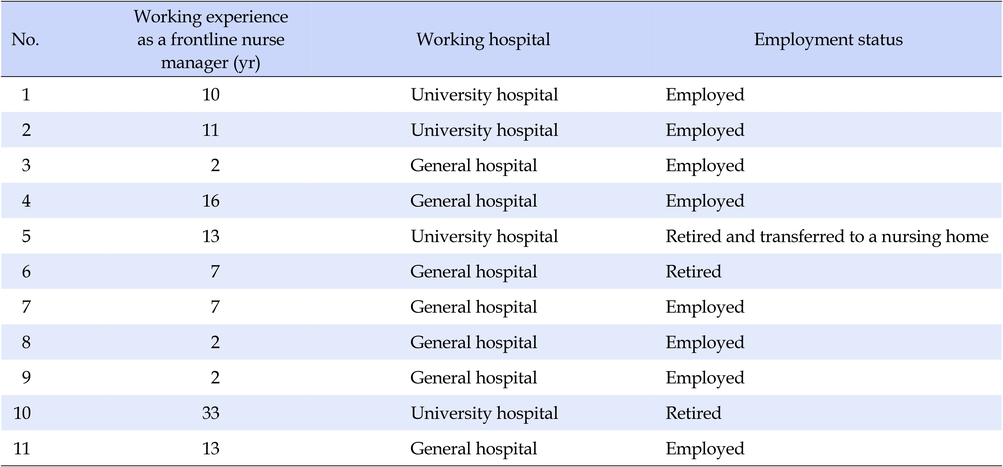Click row 3 'Employed' status cell
This screenshot has width=1003, height=467.
(705, 166)
